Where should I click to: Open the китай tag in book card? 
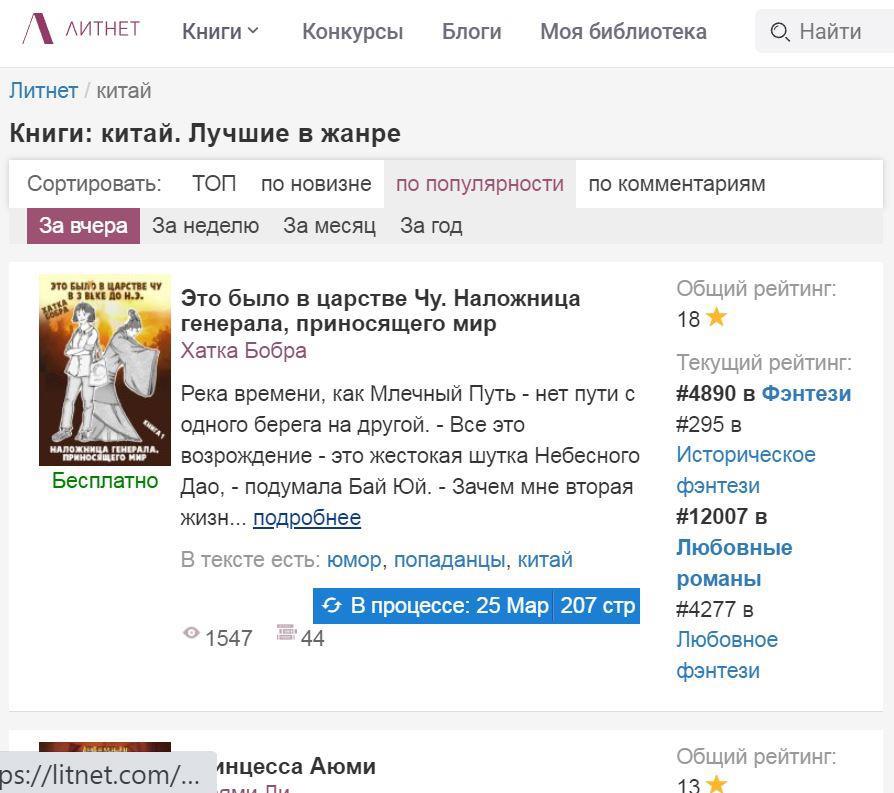click(544, 560)
